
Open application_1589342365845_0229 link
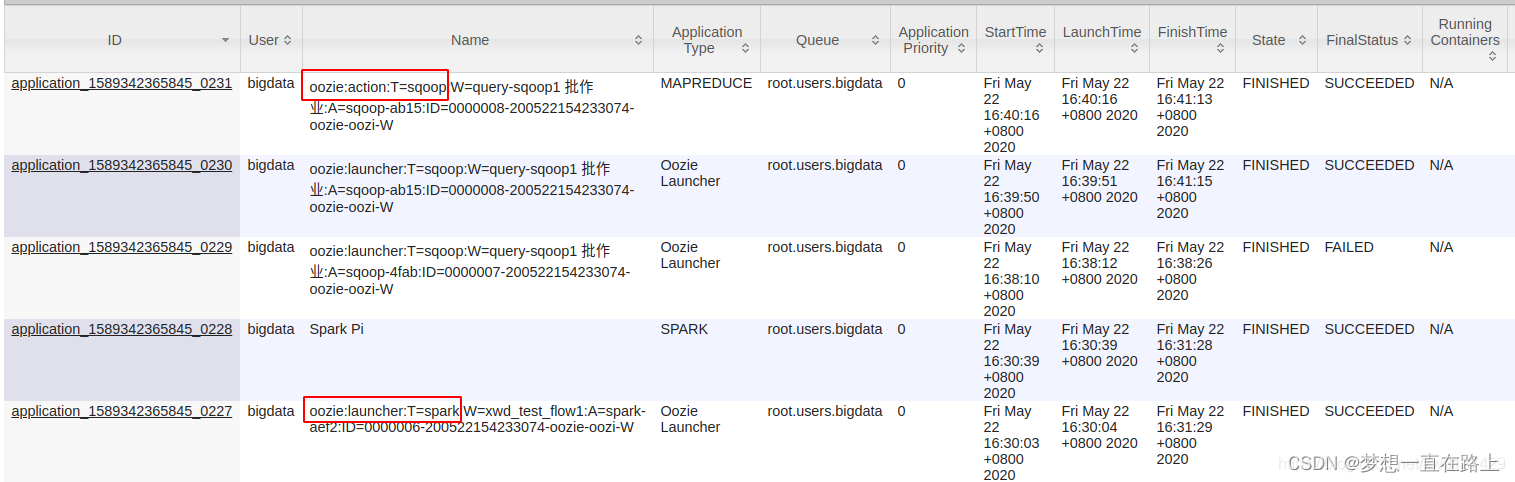(x=121, y=247)
